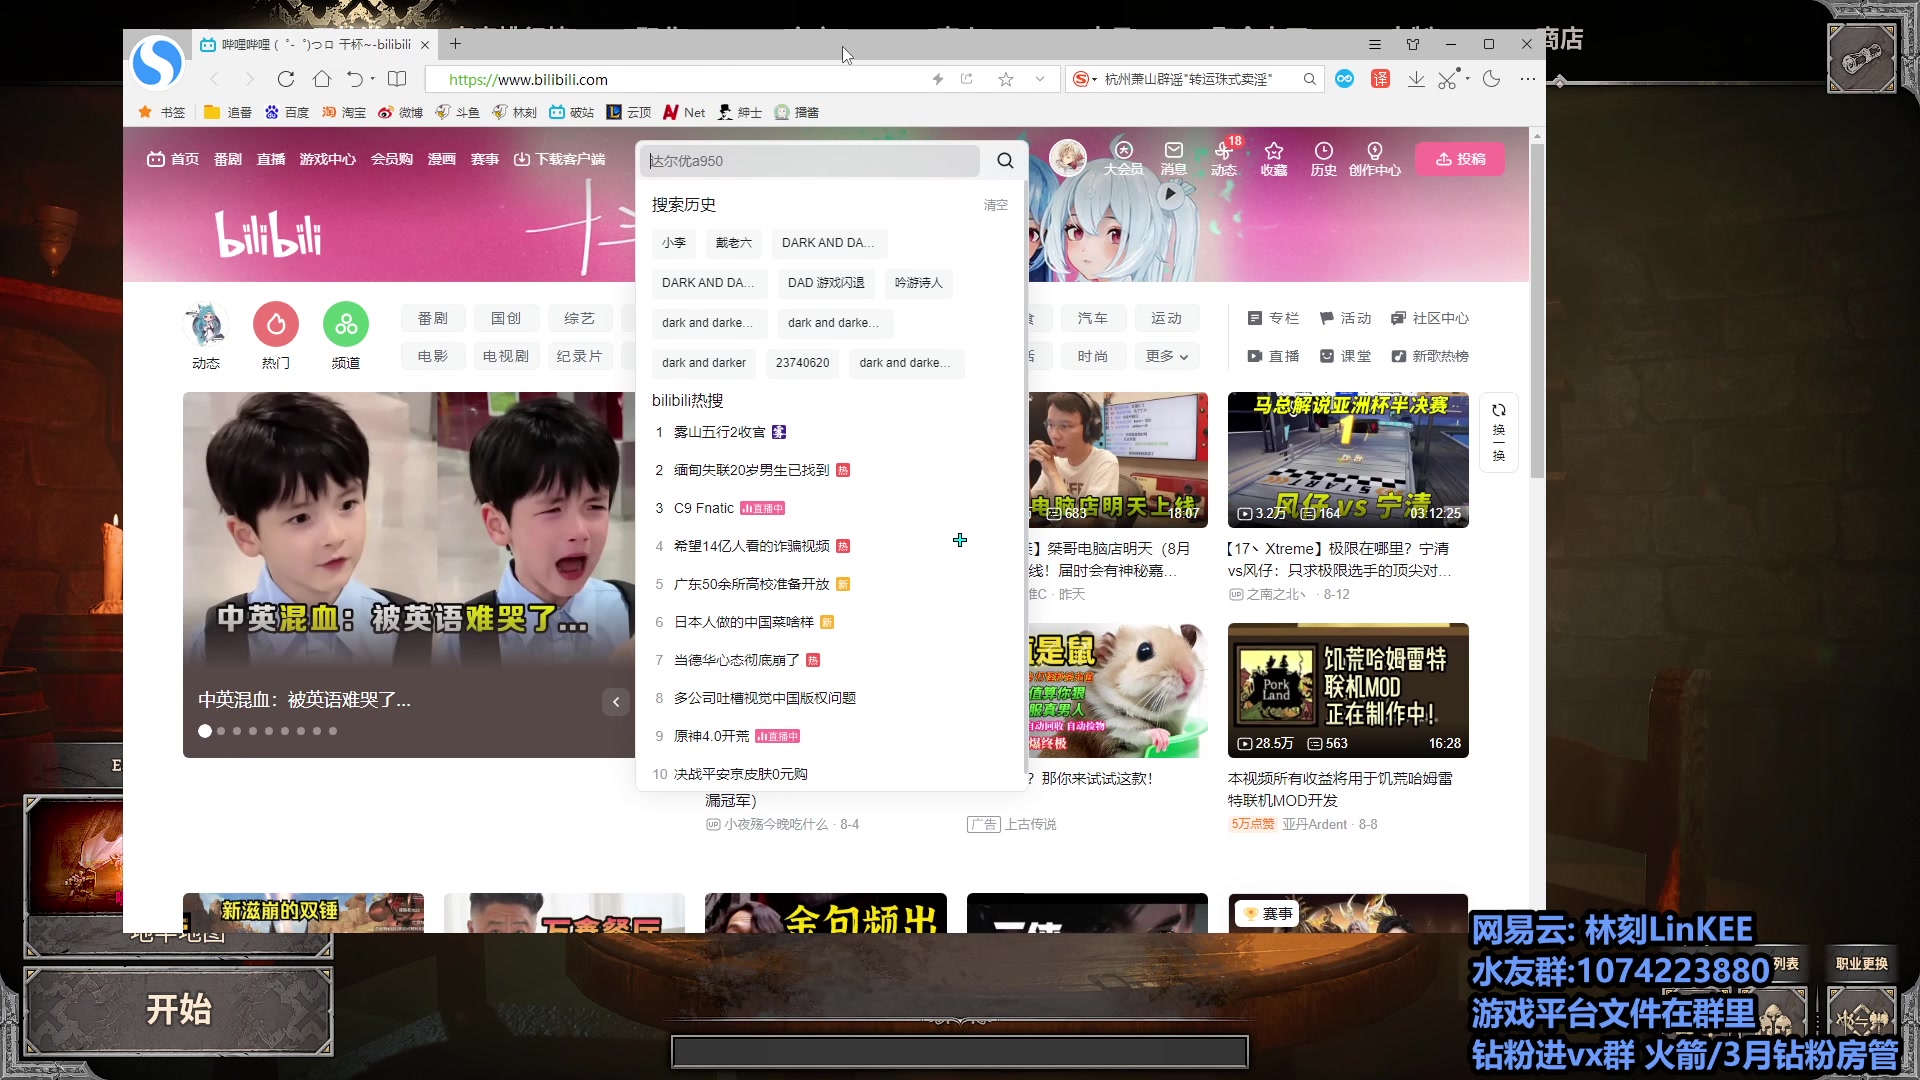Open 国创 category button
This screenshot has width=1920, height=1080.
click(x=506, y=318)
